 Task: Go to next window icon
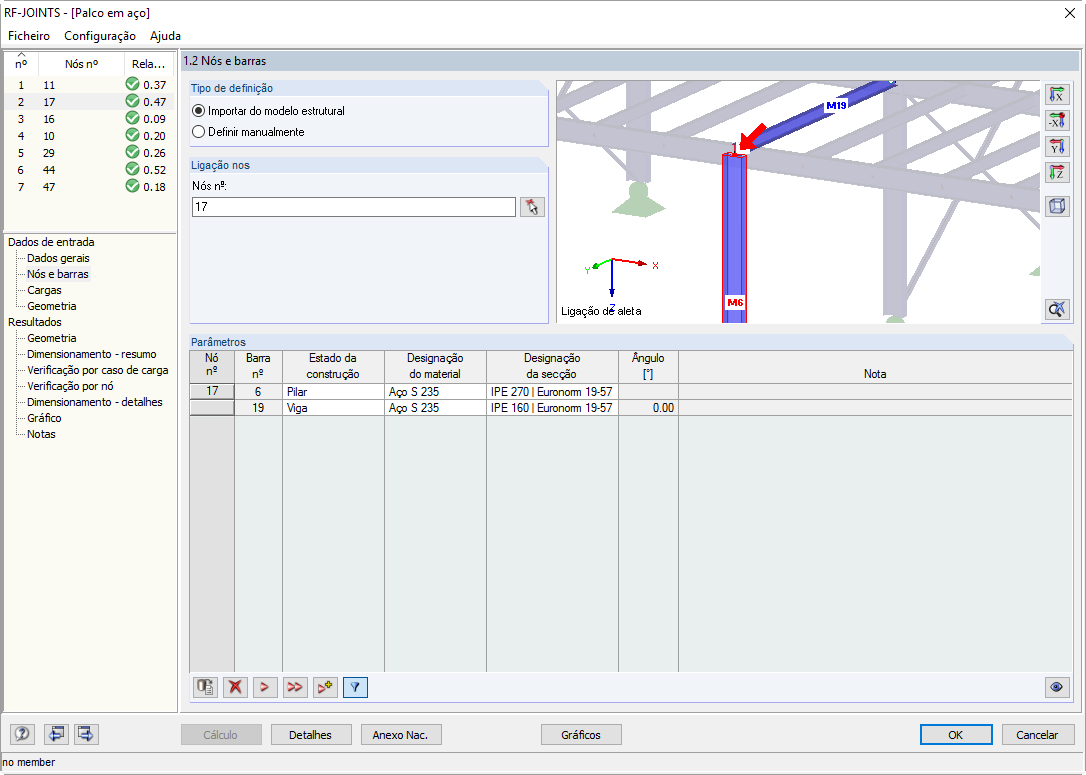(86, 734)
